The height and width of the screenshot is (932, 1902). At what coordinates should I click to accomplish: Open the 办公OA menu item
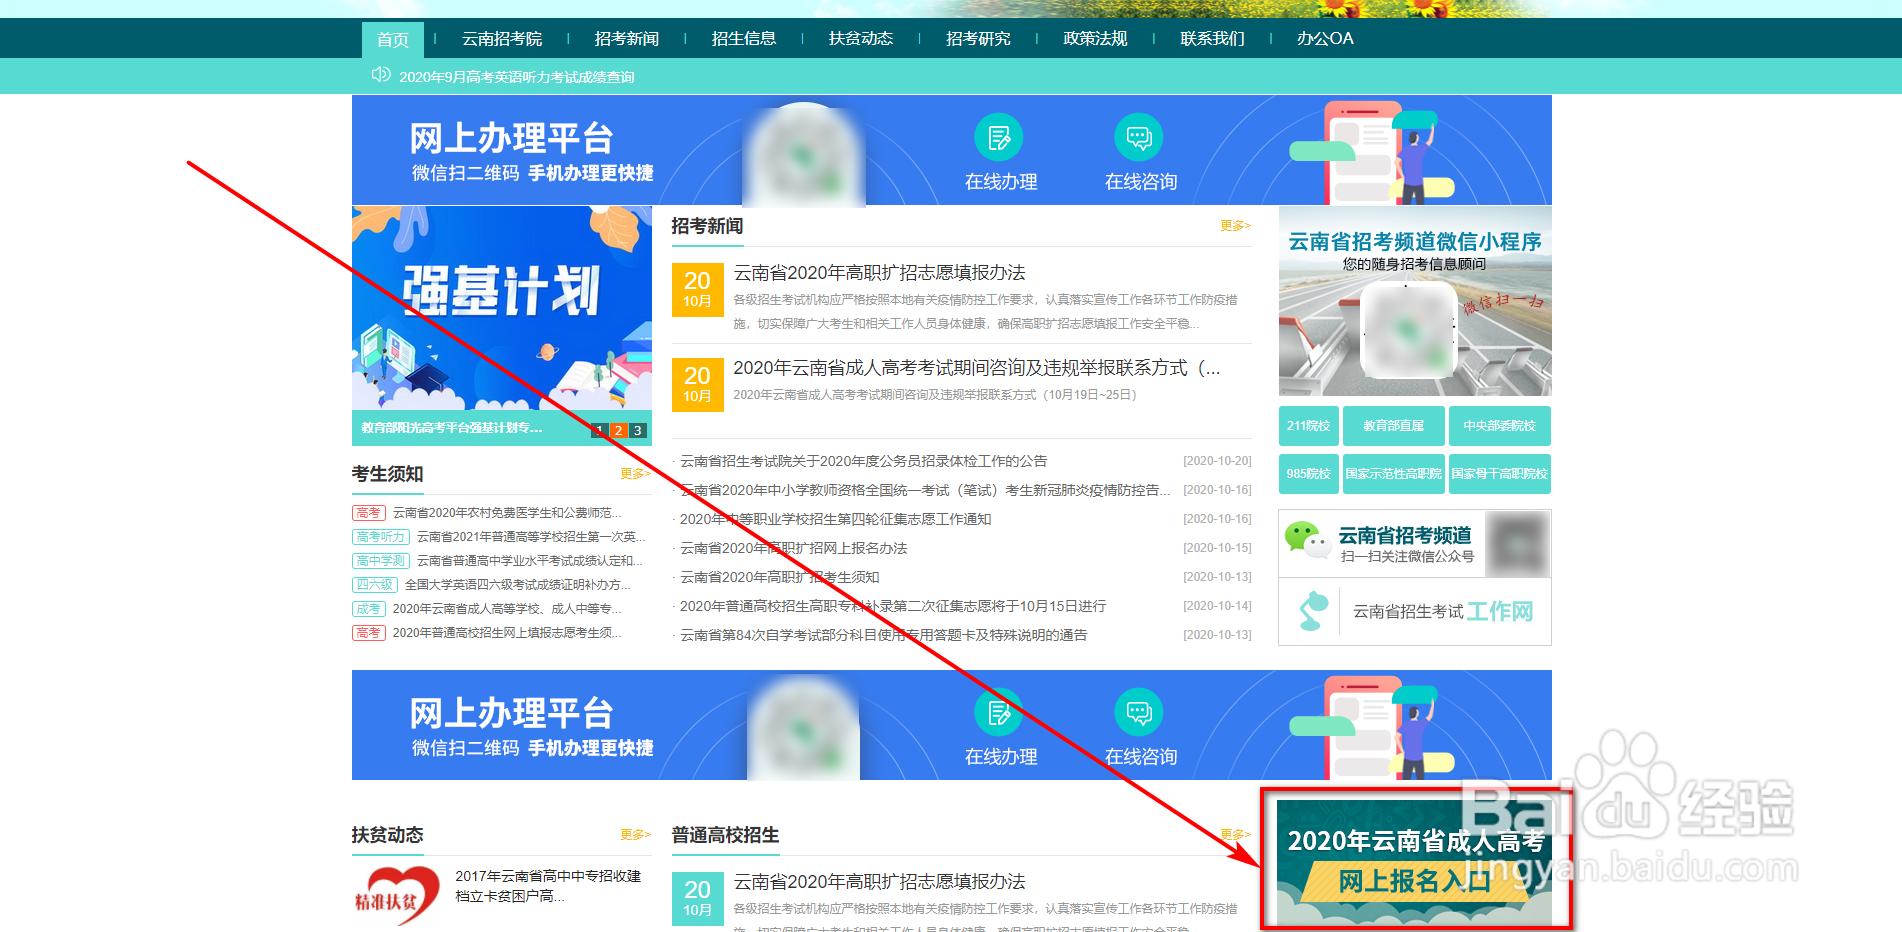pos(1325,39)
